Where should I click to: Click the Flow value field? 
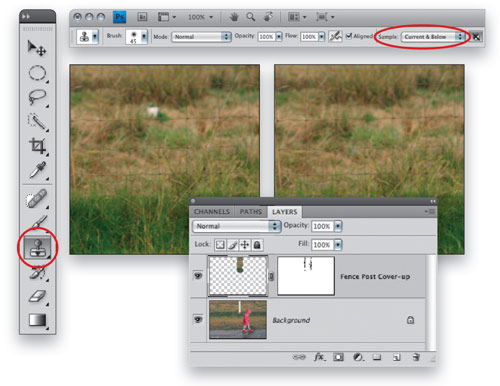(x=309, y=36)
